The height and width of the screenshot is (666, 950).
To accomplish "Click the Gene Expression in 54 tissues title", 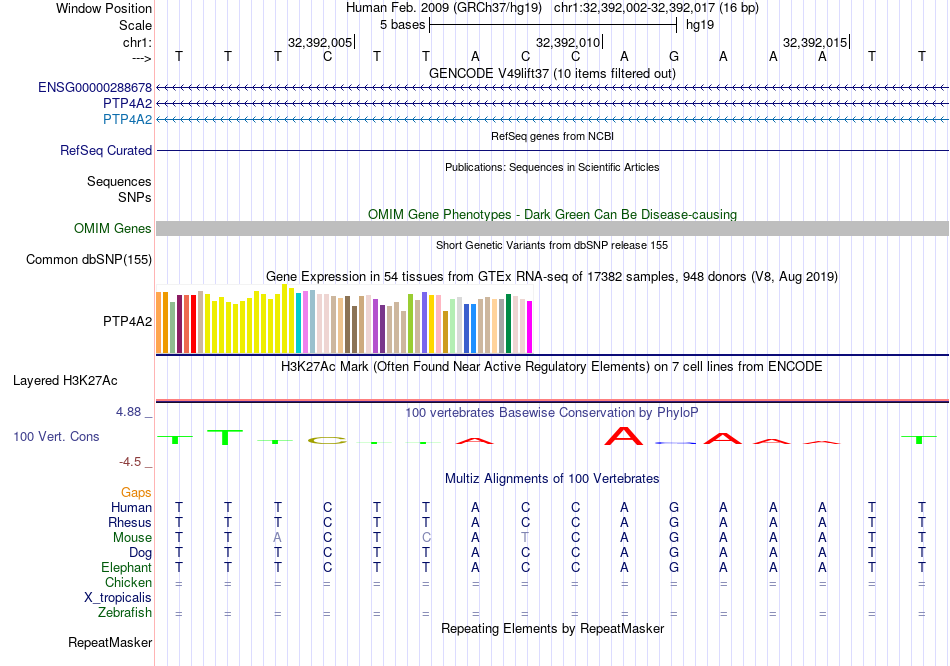I will [552, 277].
